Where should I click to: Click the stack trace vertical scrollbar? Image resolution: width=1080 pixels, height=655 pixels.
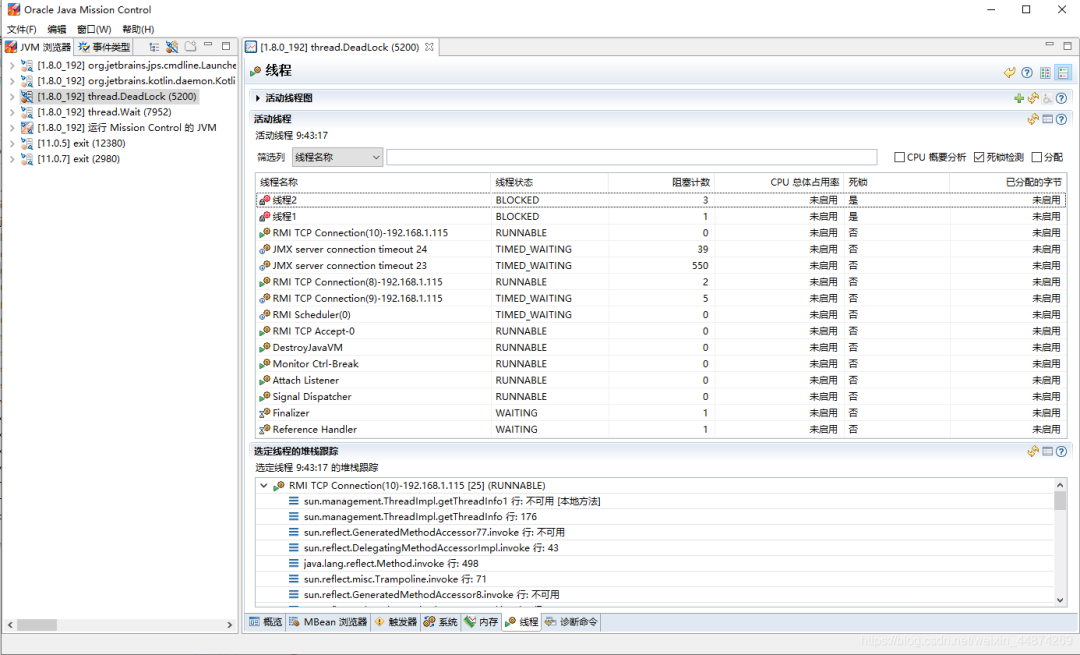coord(1060,542)
